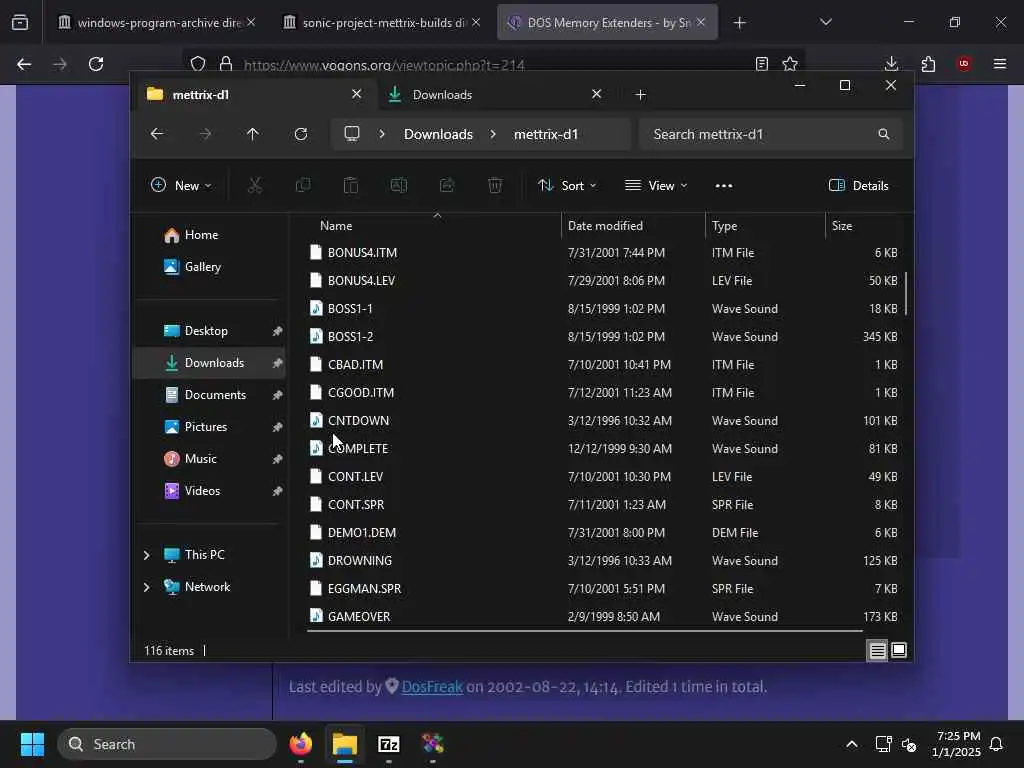
Task: Select the DEMO1.DEM file
Action: 604,533
